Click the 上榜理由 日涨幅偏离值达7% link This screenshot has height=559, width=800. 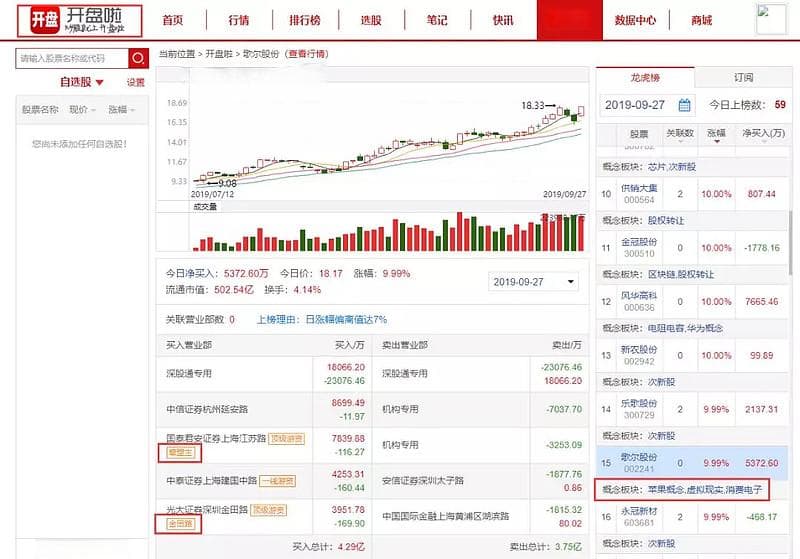(321, 320)
